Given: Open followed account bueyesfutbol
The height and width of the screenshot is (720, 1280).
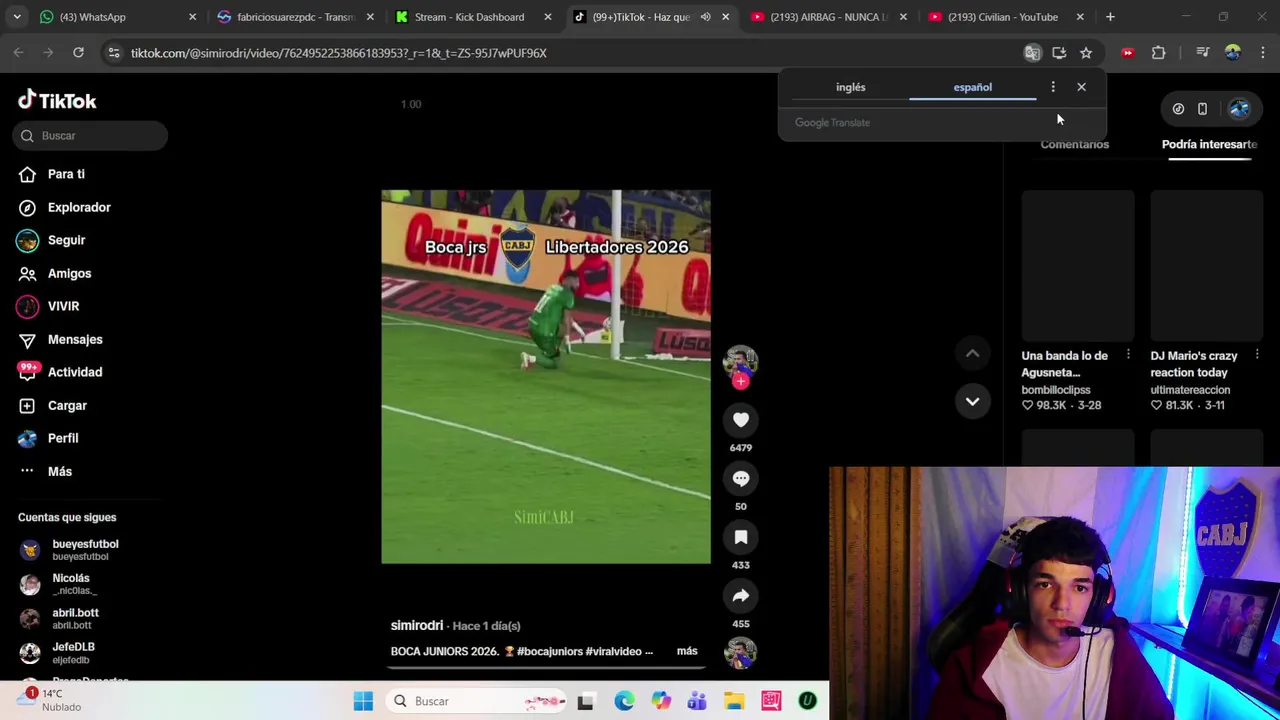Looking at the screenshot, I should 85,550.
